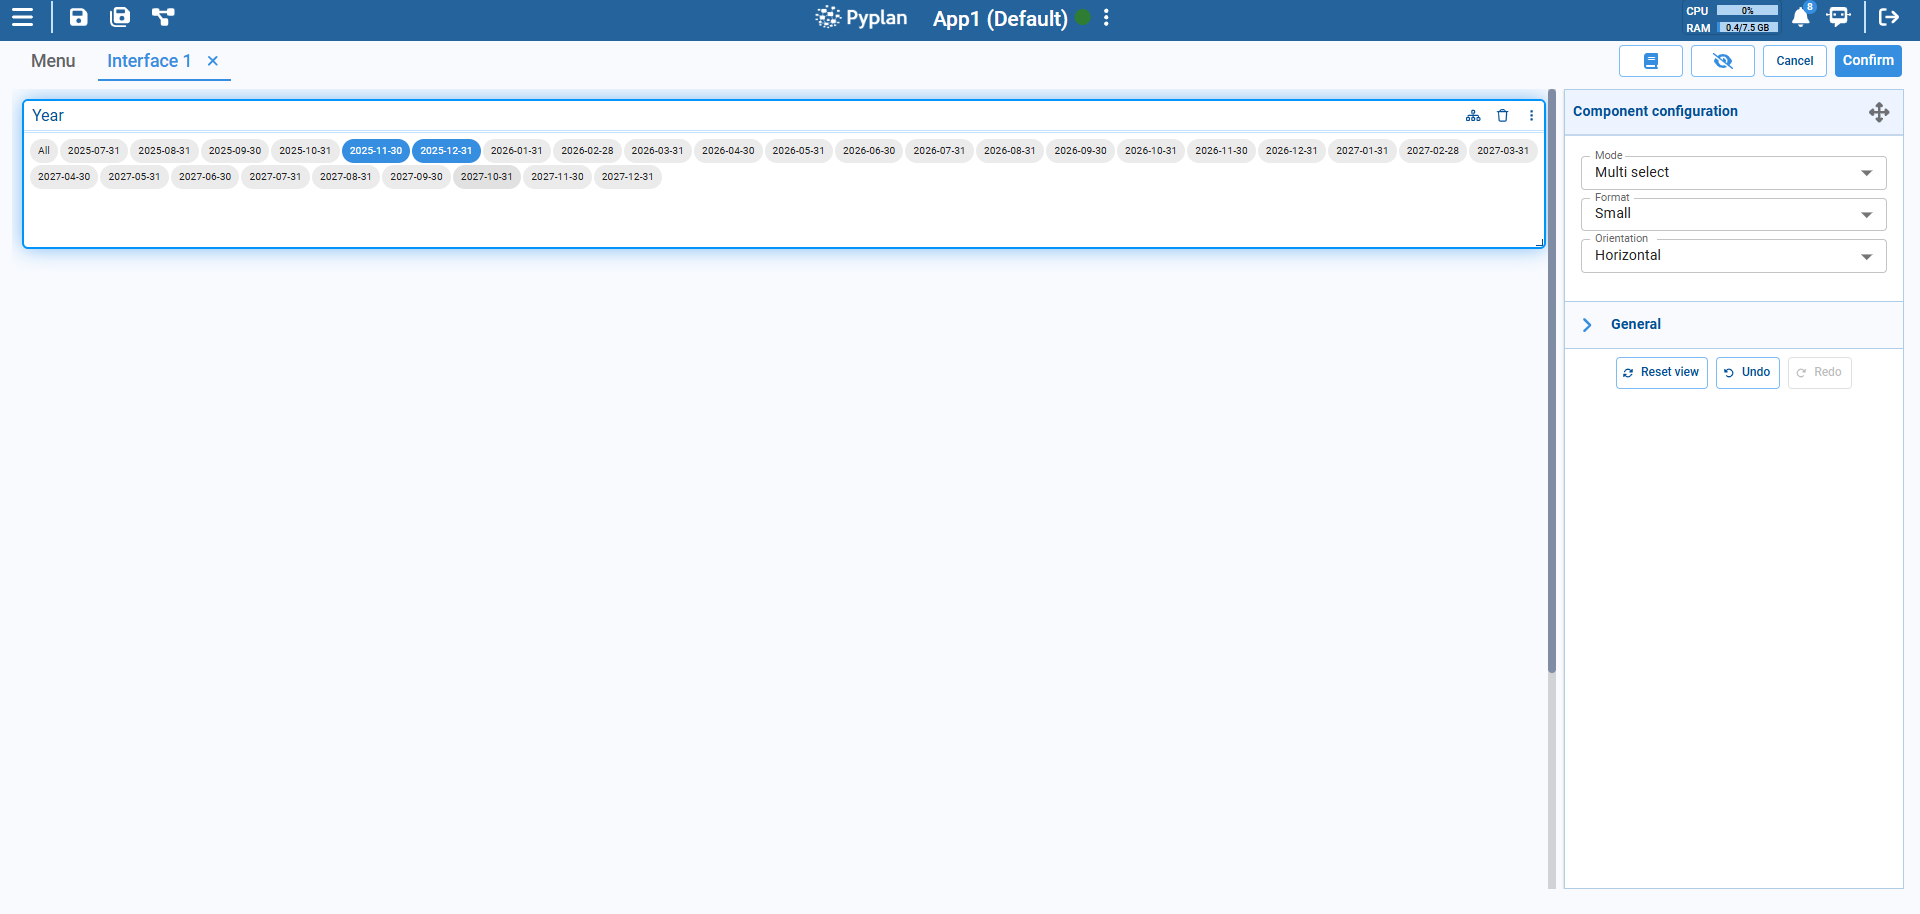1920x914 pixels.
Task: Open the hamburger main menu
Action: coord(22,17)
